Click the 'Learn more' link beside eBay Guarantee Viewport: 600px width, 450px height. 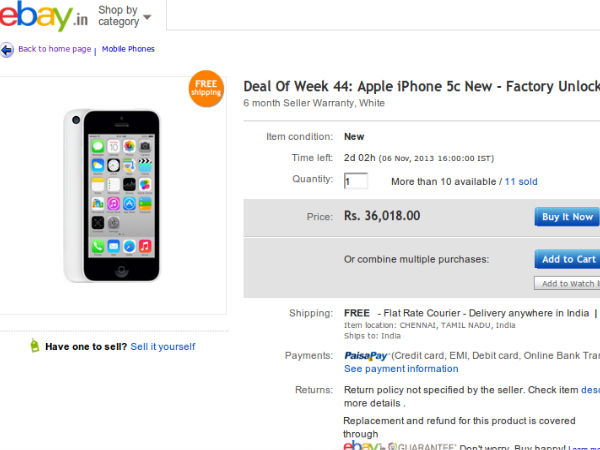coord(583,447)
